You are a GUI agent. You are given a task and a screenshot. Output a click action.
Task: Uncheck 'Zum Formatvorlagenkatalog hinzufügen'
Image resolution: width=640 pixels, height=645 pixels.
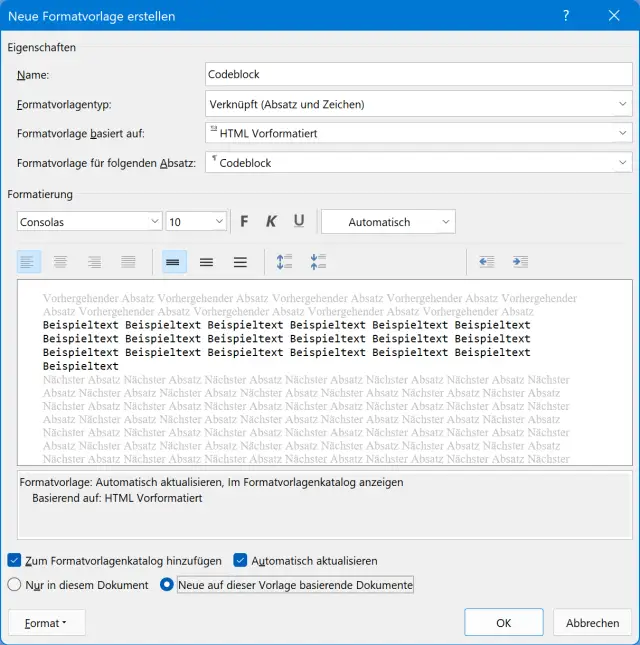[x=14, y=561]
